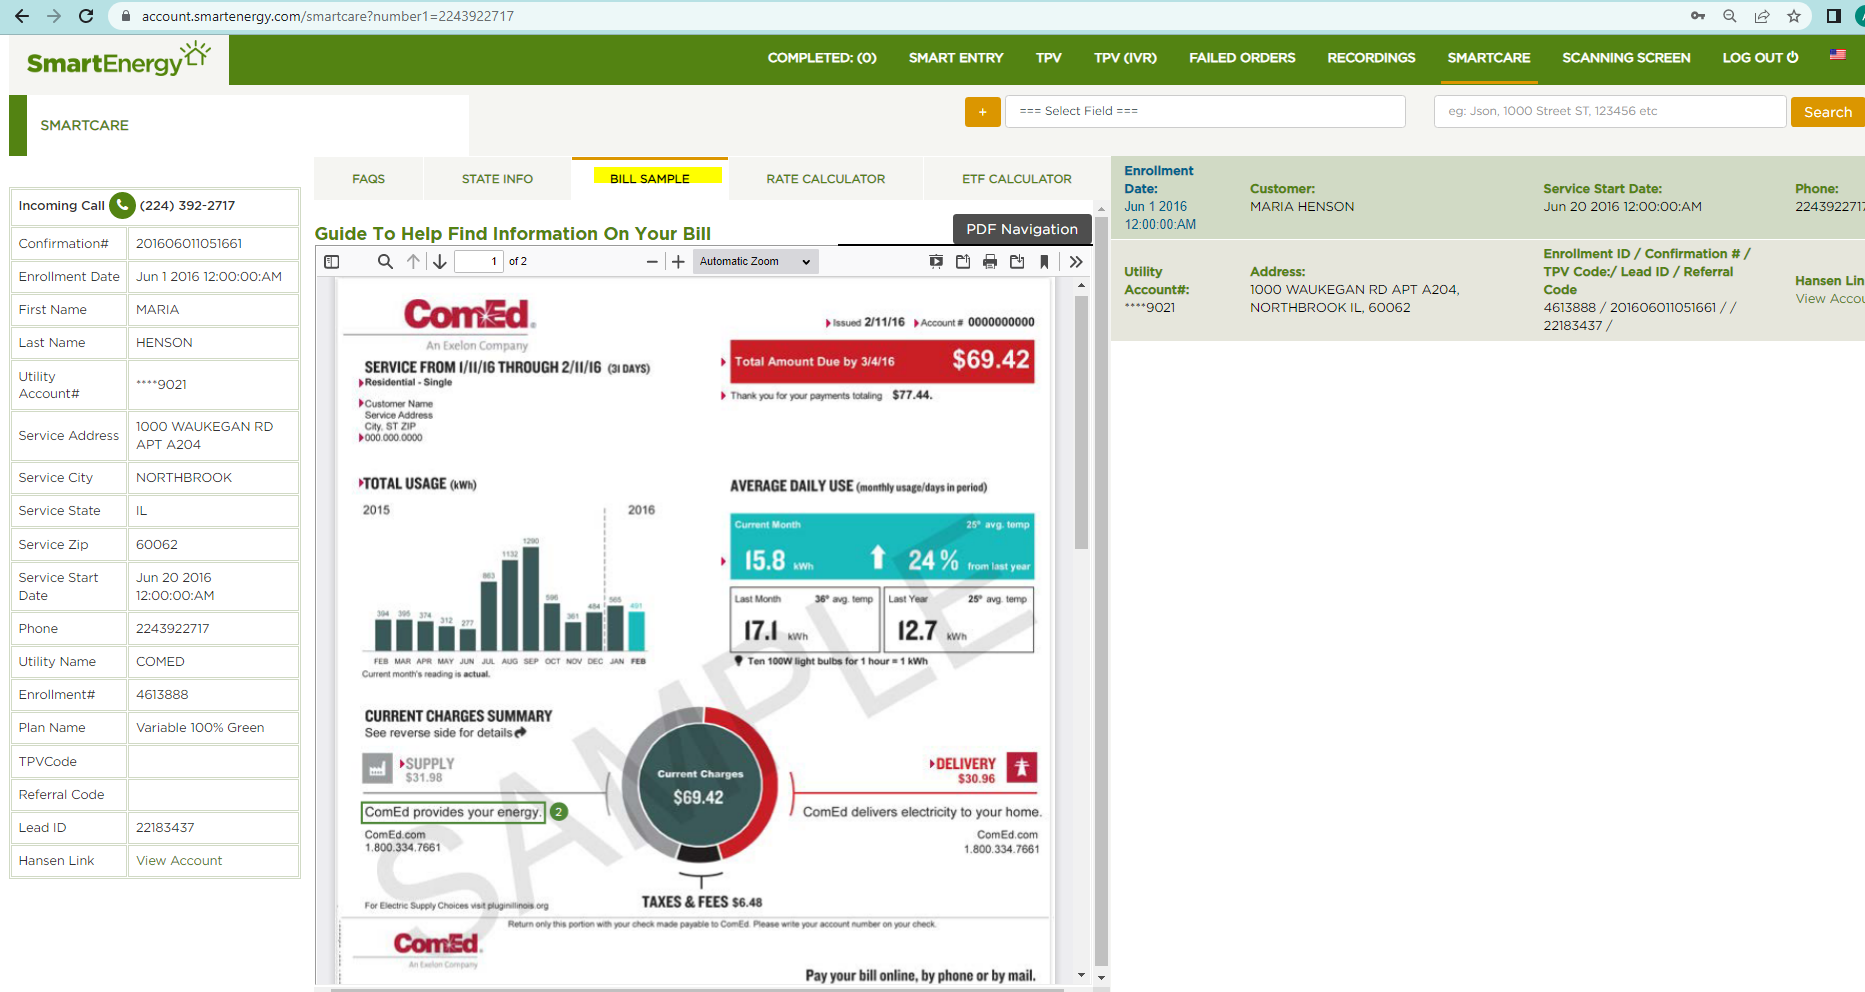The image size is (1865, 992).
Task: Expand the PDF tools double-chevron menu
Action: point(1076,262)
